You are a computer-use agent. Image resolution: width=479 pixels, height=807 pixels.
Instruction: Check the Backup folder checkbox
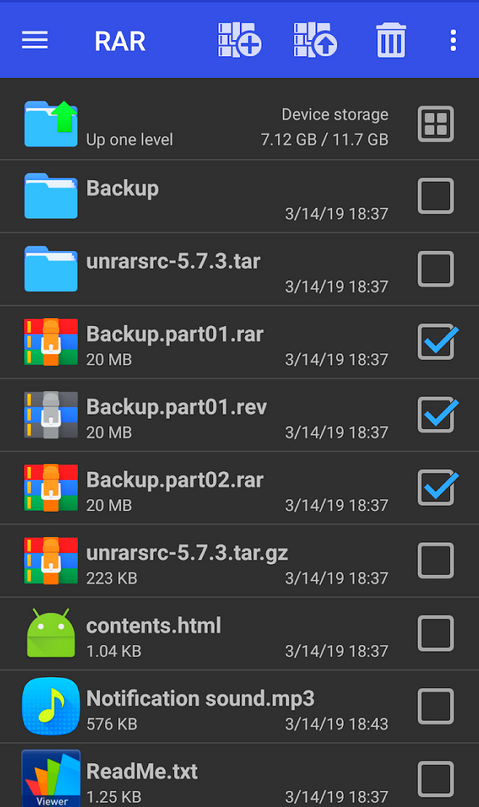coord(436,196)
